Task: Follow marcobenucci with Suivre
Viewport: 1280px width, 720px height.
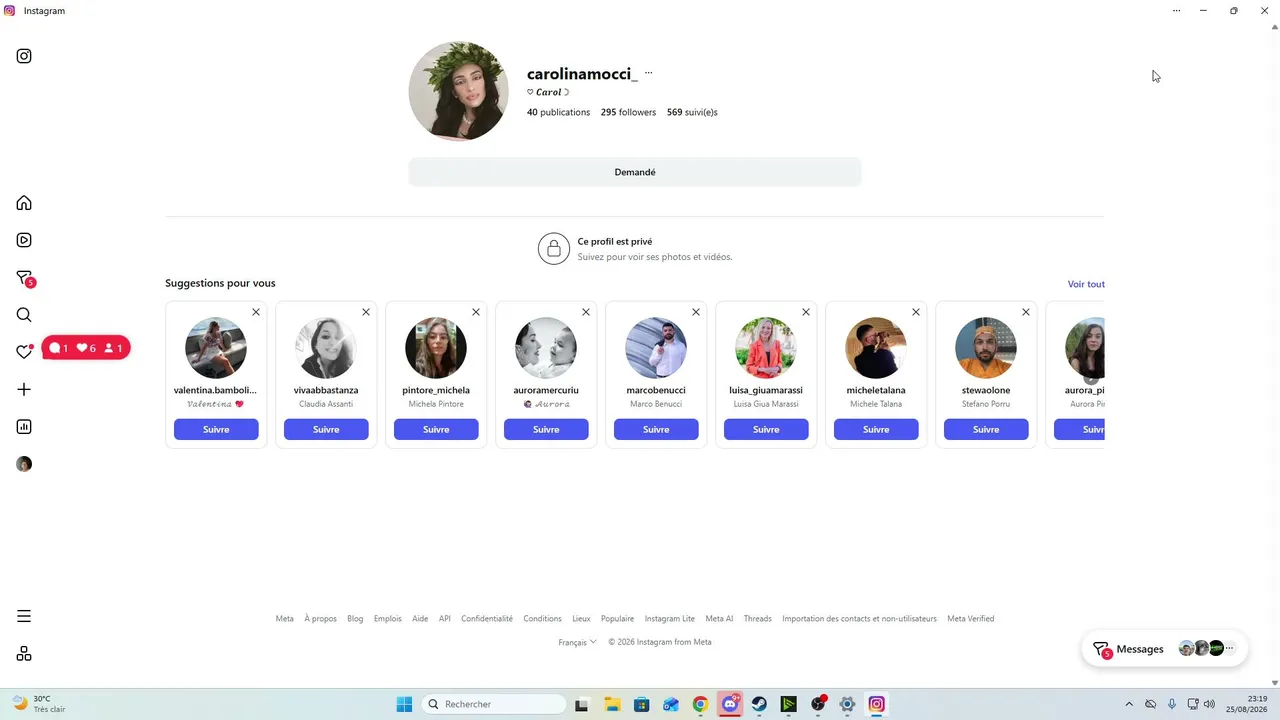Action: click(656, 429)
